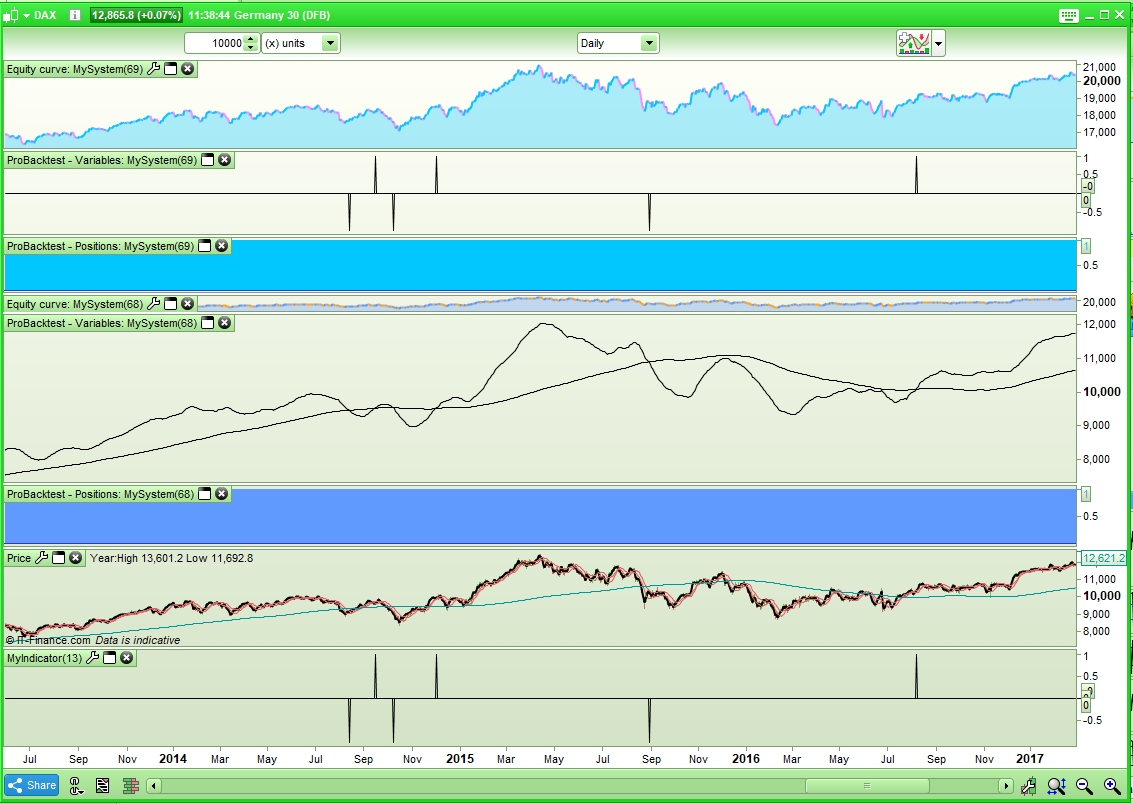Close the MyIndicator(13) panel

point(126,658)
